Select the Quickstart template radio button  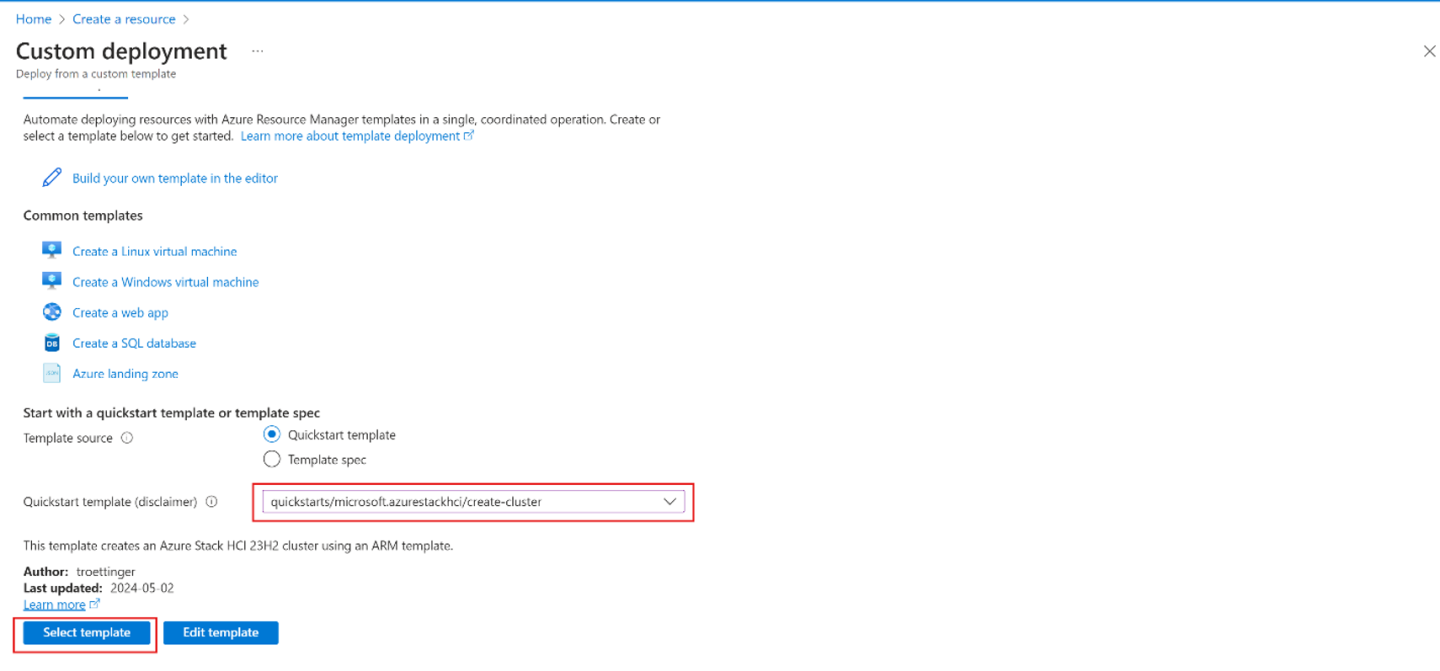(271, 435)
